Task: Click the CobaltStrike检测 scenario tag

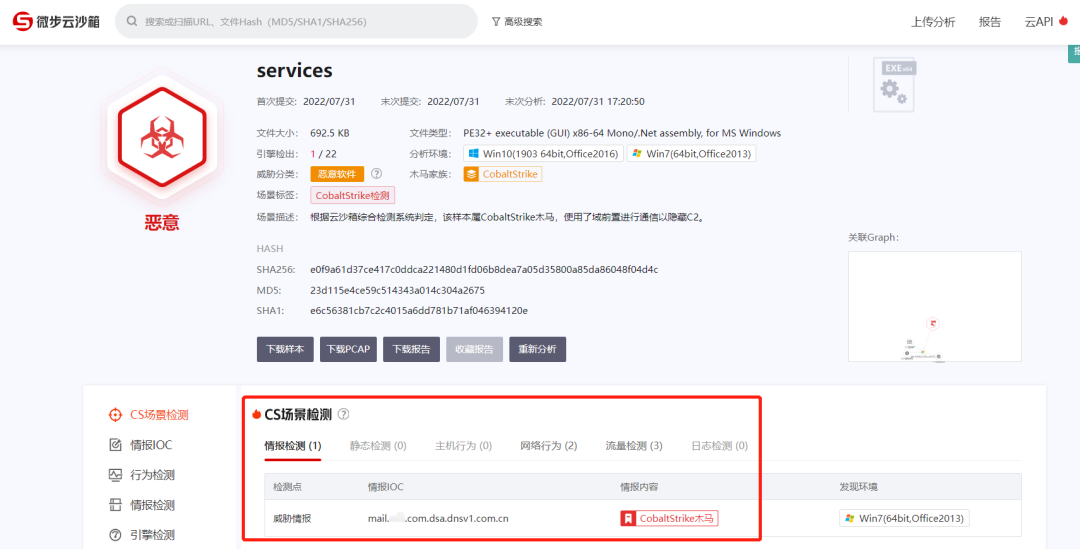Action: coord(353,196)
